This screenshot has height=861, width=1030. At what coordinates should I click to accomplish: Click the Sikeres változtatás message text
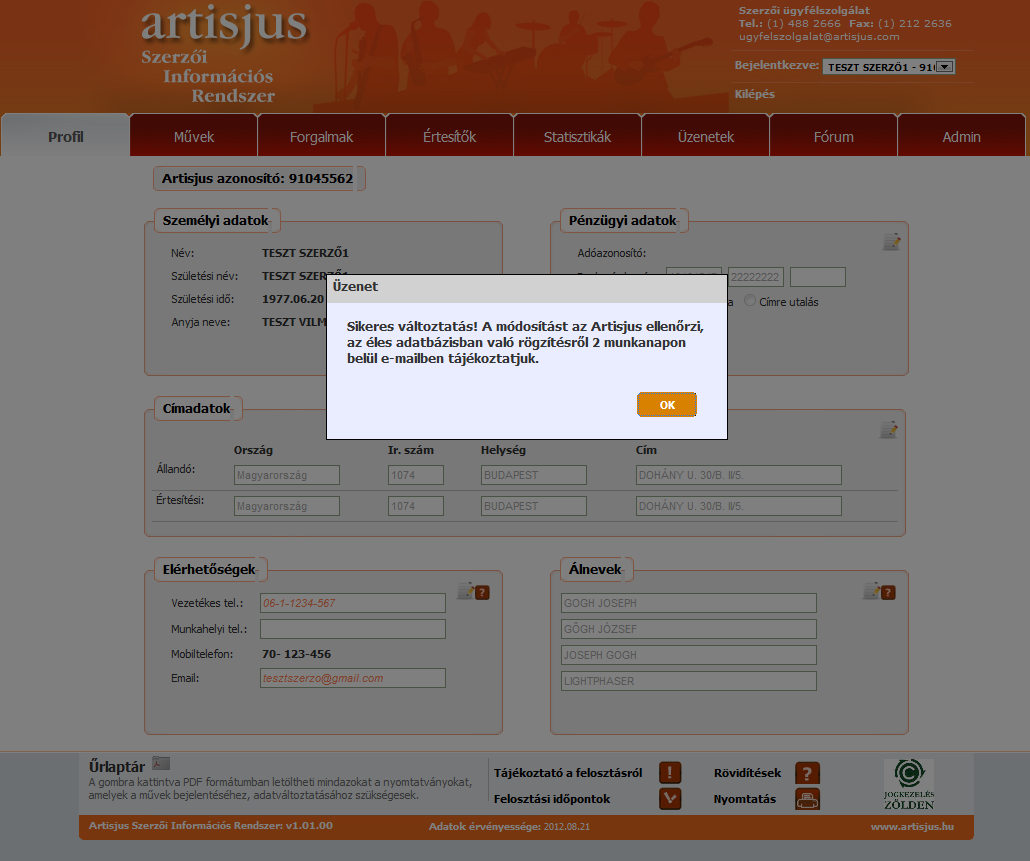coord(525,342)
